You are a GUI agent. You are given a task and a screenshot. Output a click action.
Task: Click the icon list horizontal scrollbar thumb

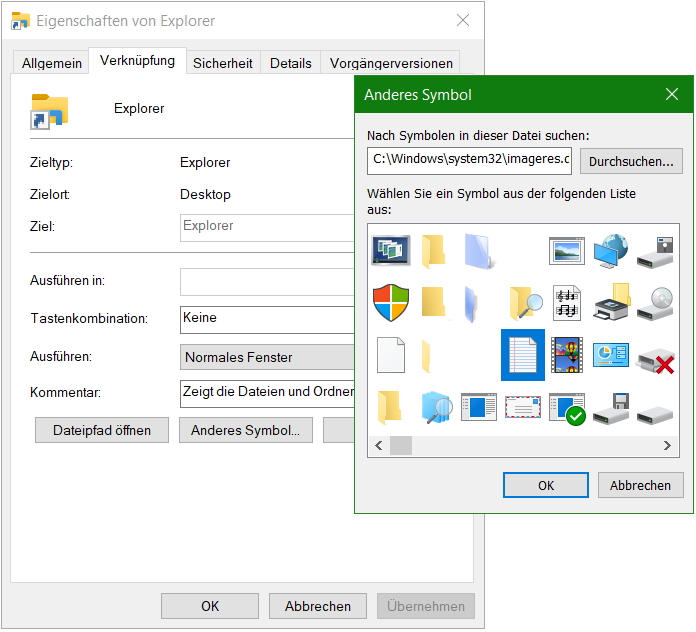pyautogui.click(x=401, y=445)
